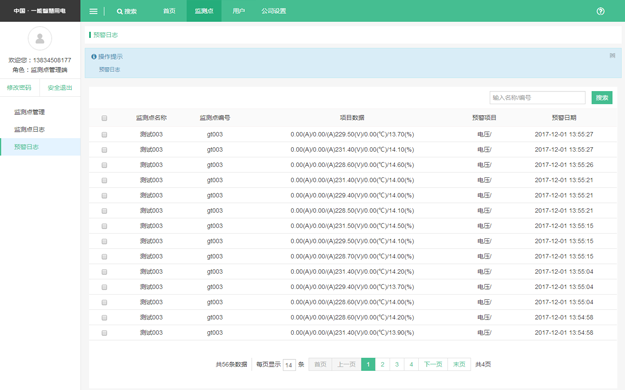Click the 项目数据 column header

click(x=352, y=118)
